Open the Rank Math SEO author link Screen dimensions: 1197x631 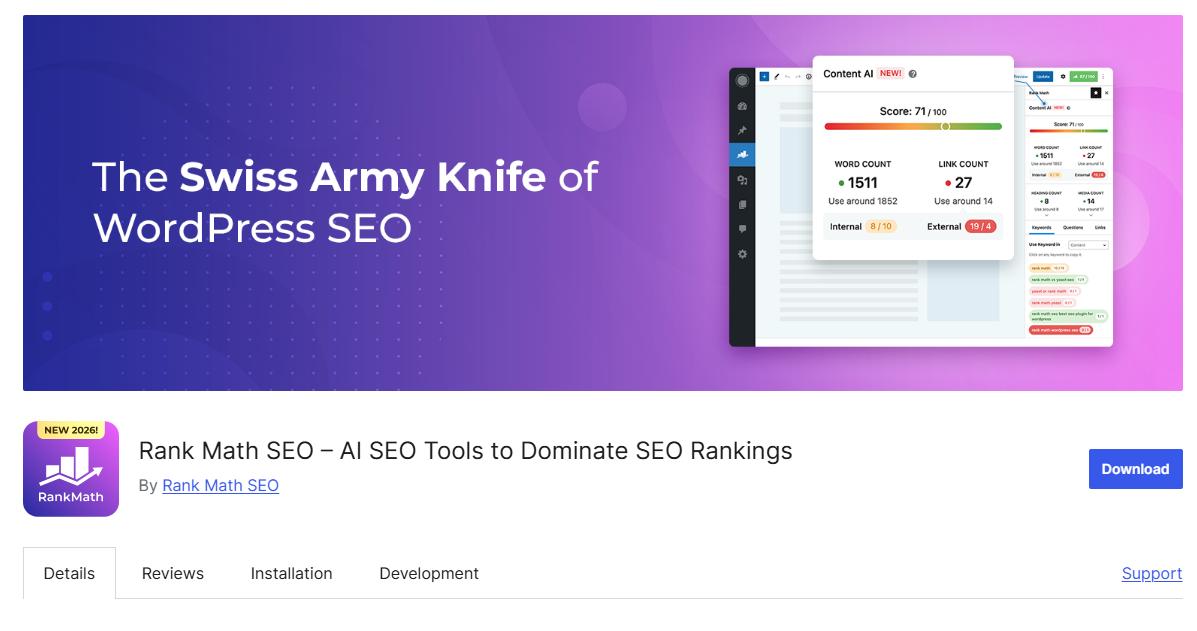(x=221, y=485)
